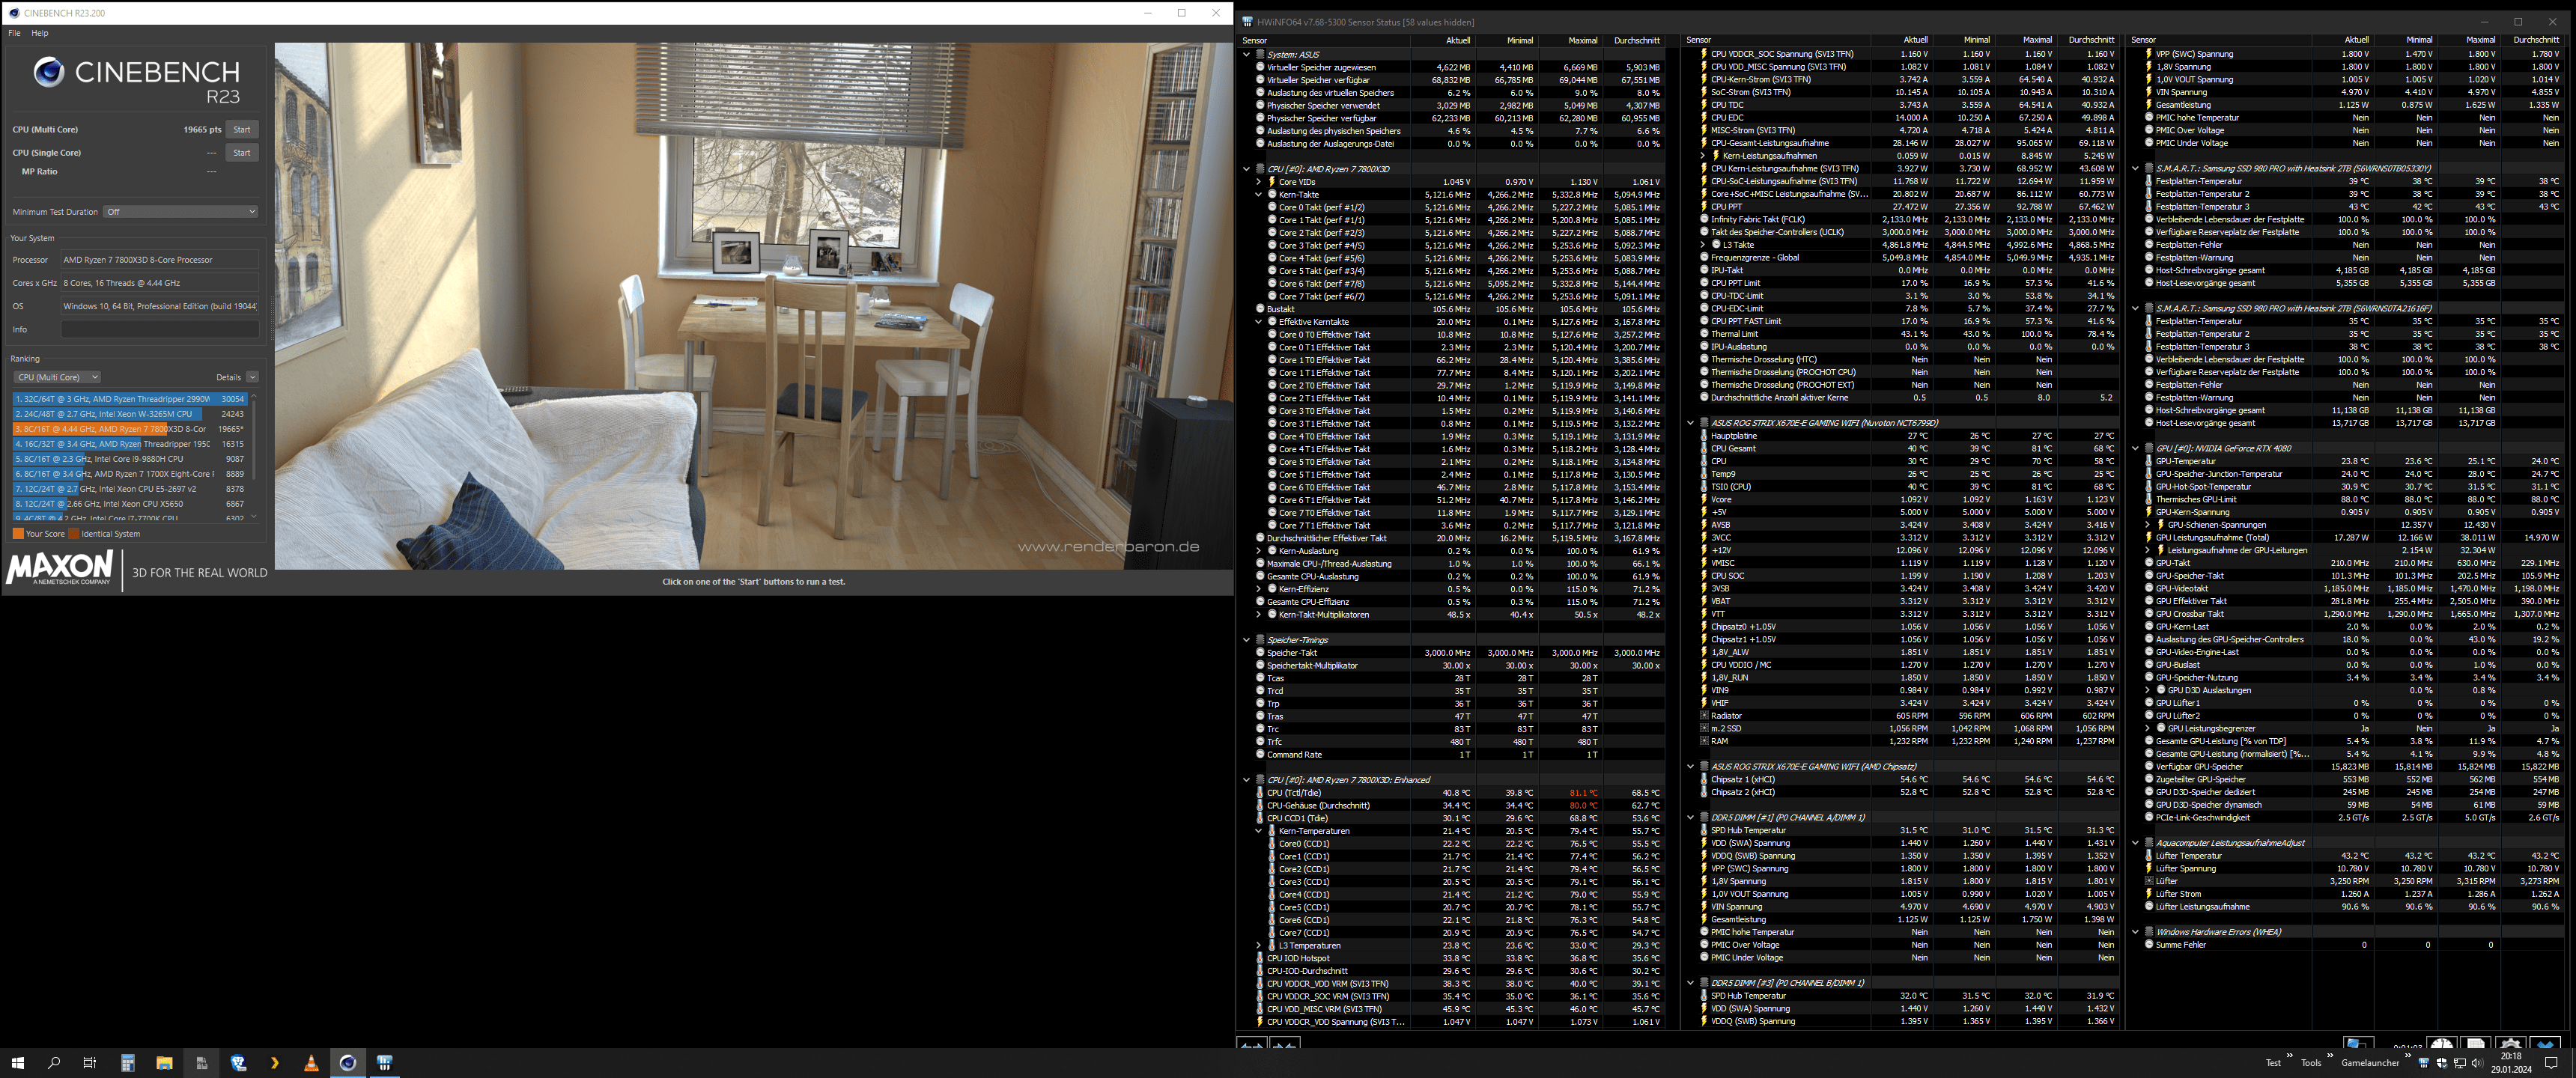Select Ryzen 7 7800X3D ranking entry
This screenshot has height=1078, width=2576.
coord(129,429)
